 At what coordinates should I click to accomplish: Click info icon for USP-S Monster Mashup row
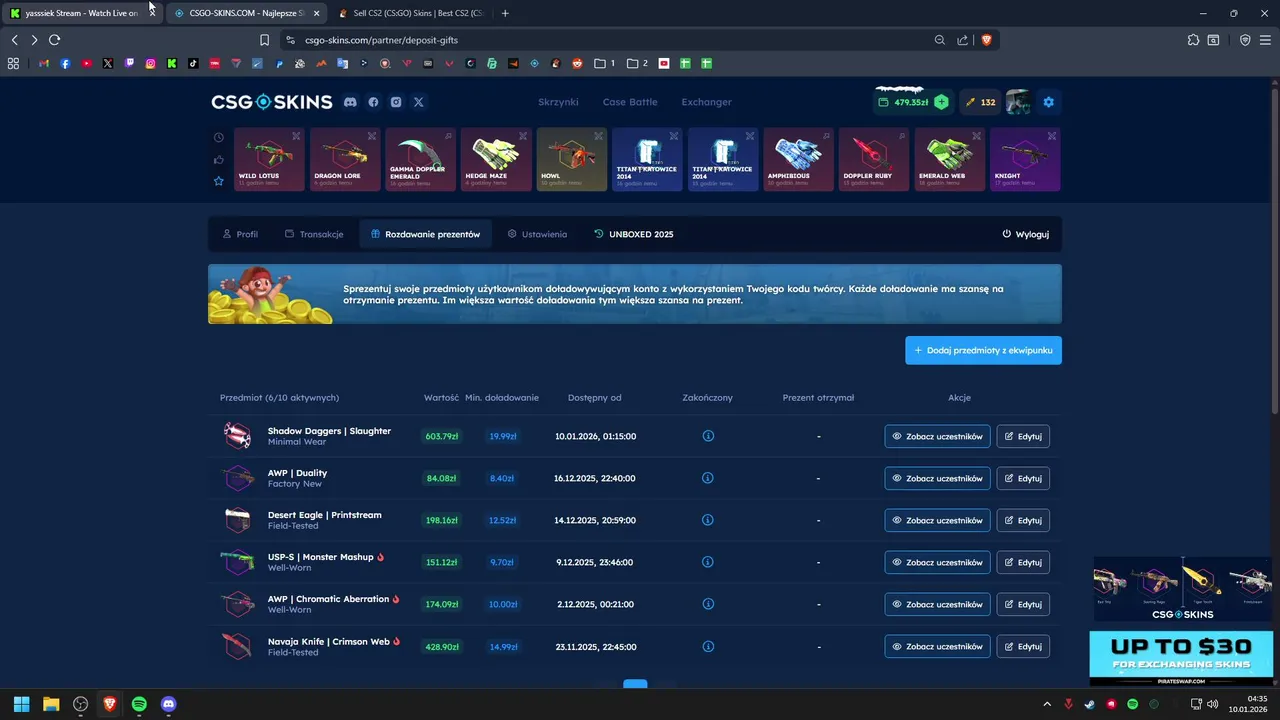point(708,562)
